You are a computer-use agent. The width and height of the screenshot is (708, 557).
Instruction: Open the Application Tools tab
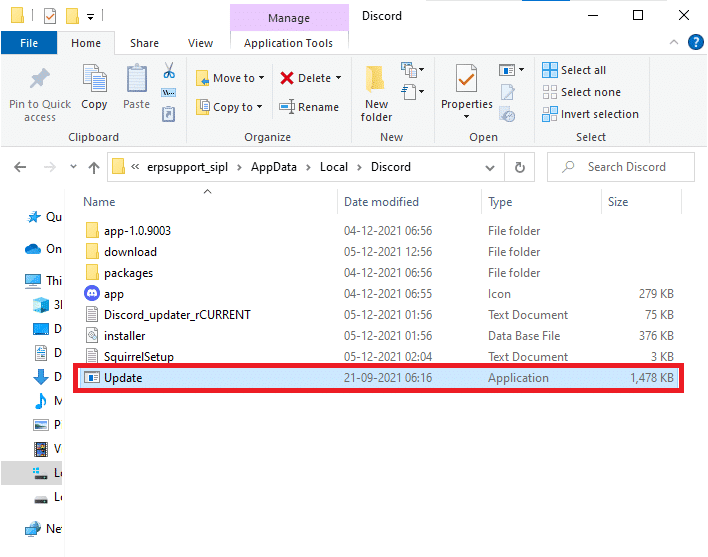289,43
